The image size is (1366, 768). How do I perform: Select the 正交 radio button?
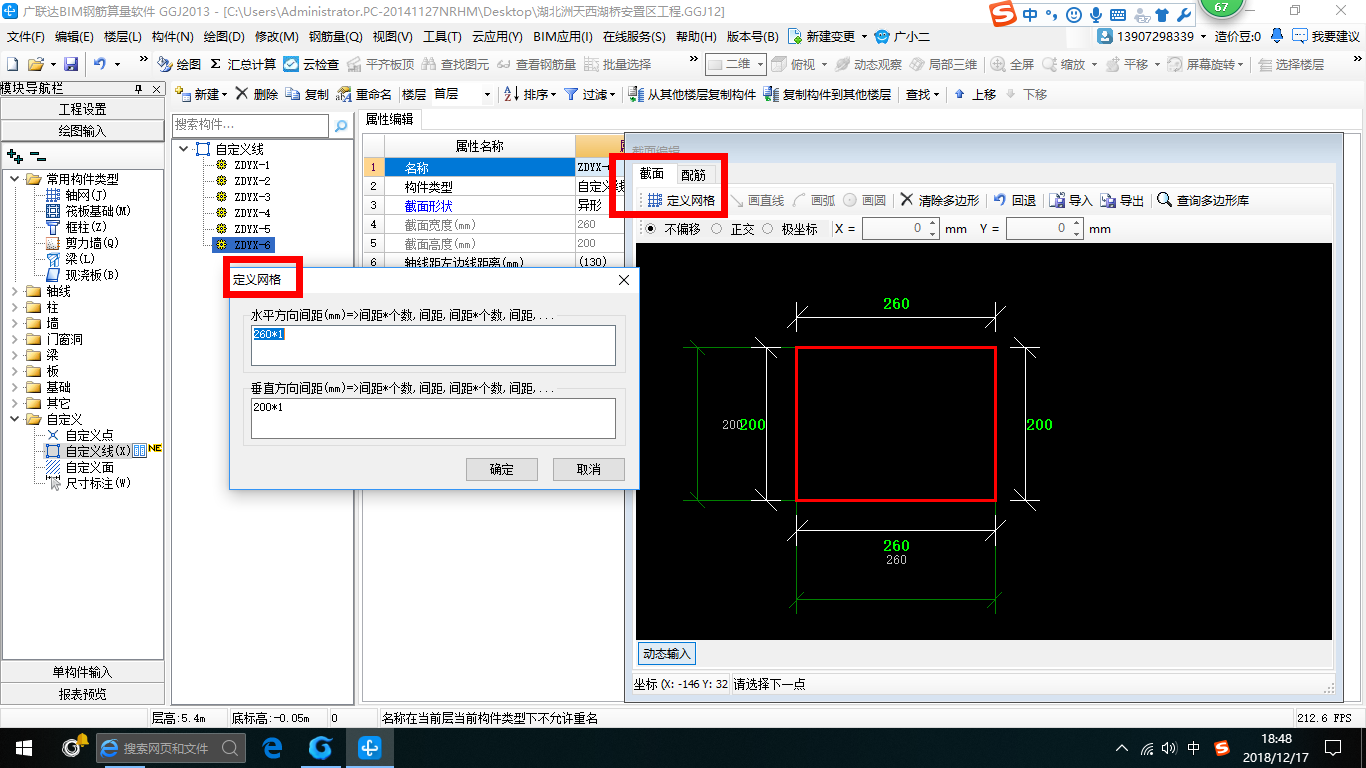716,229
